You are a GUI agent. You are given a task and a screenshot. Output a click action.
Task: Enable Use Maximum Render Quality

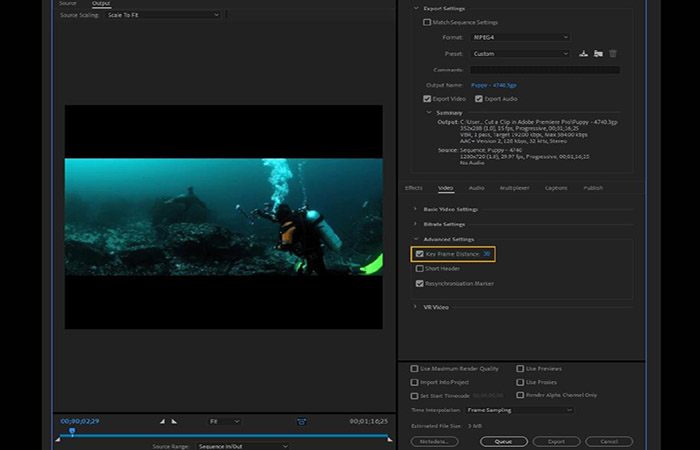pos(414,369)
